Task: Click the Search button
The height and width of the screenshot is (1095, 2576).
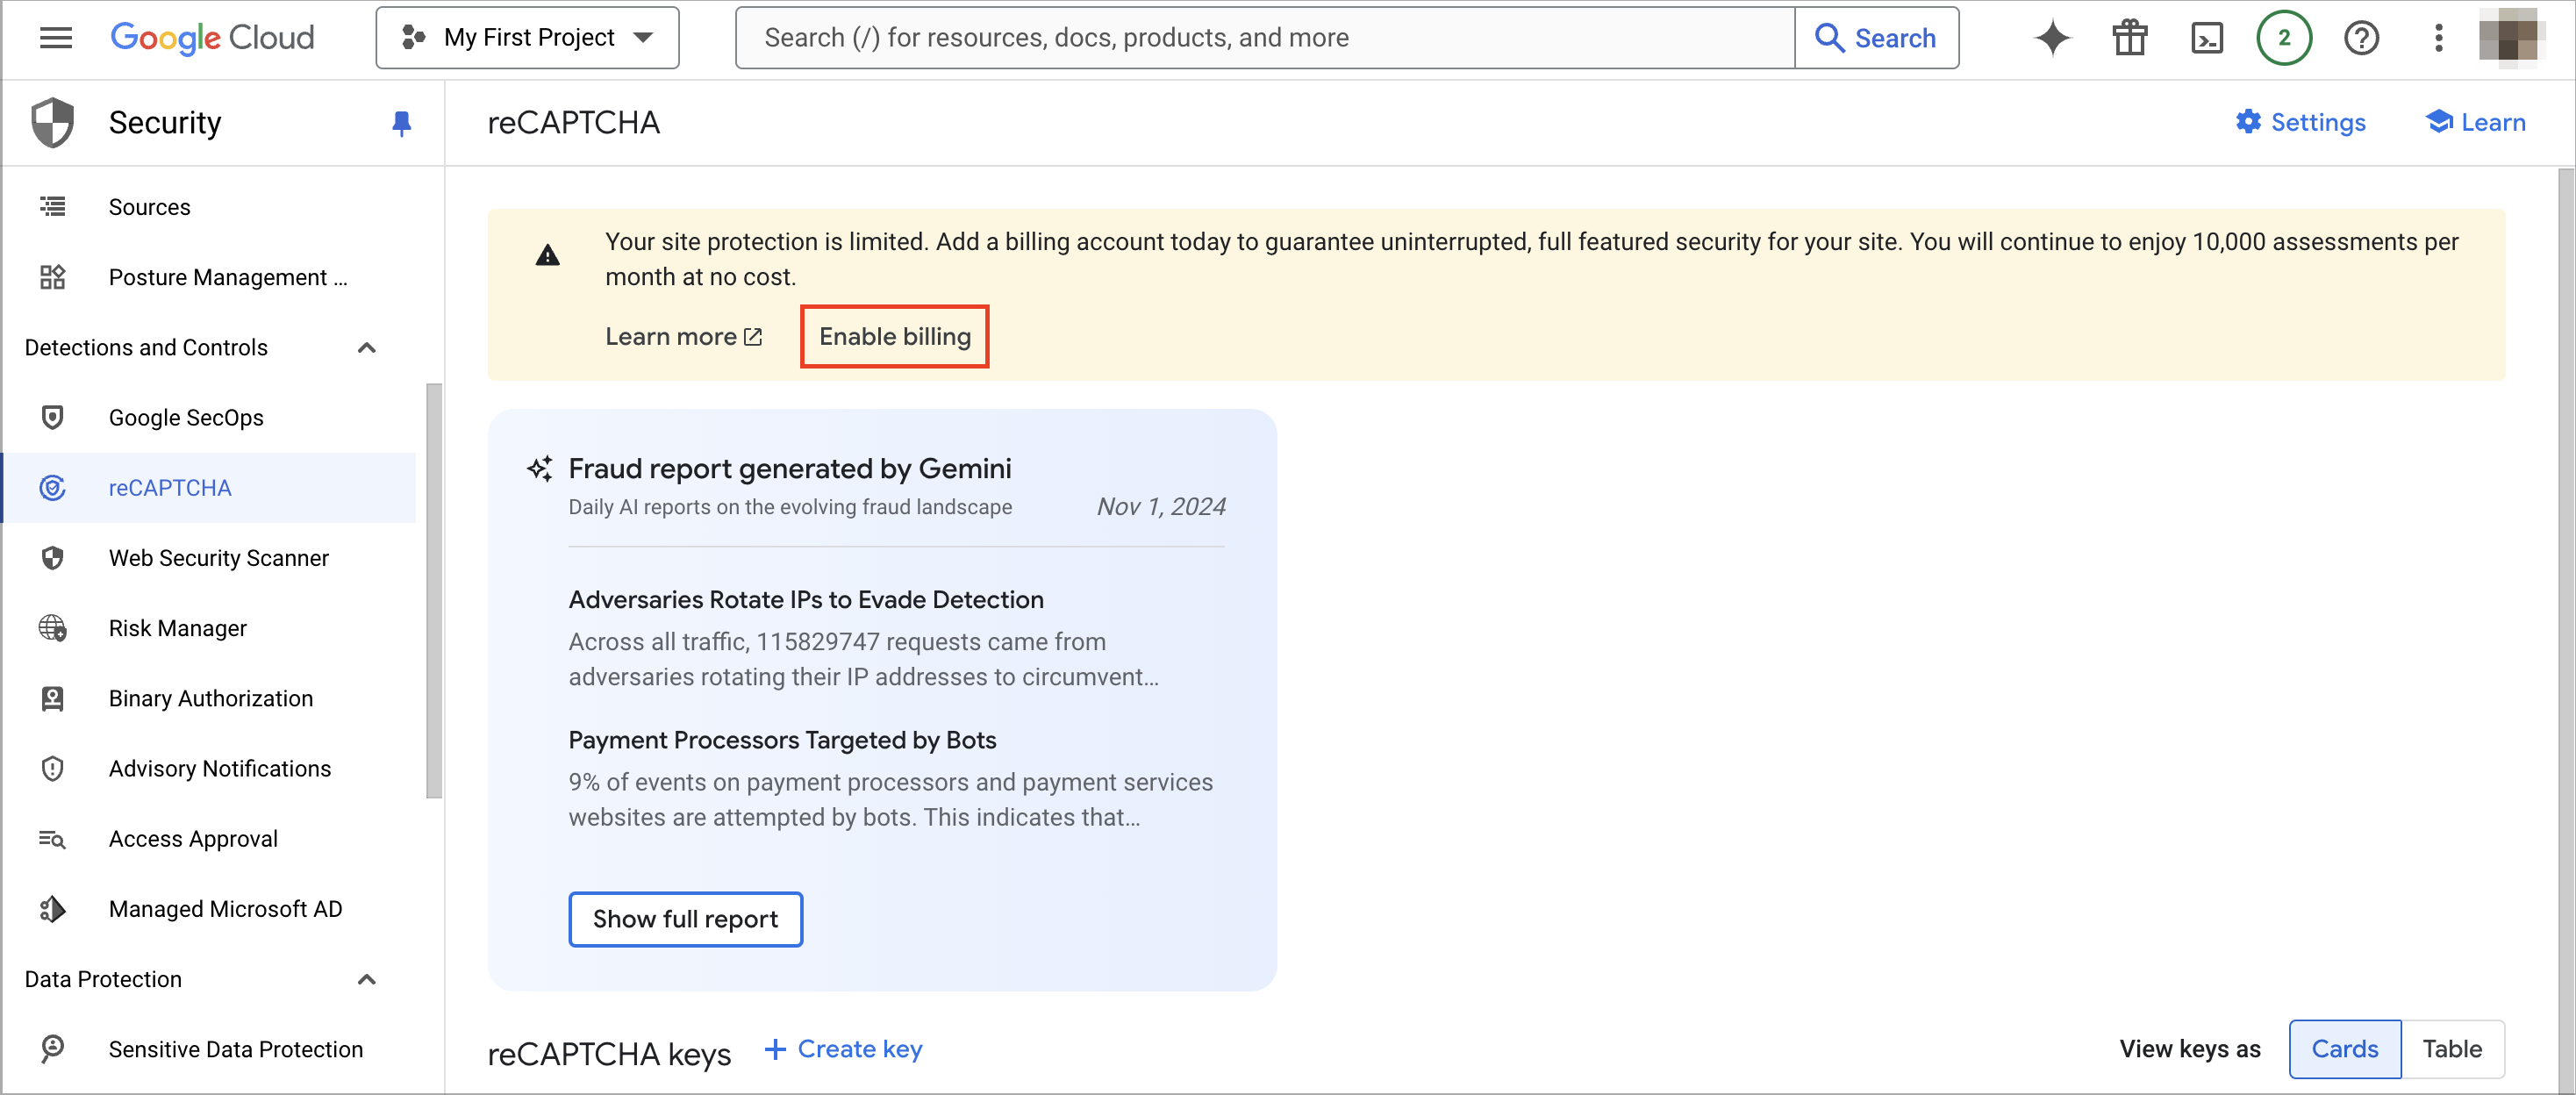Action: [x=1876, y=38]
